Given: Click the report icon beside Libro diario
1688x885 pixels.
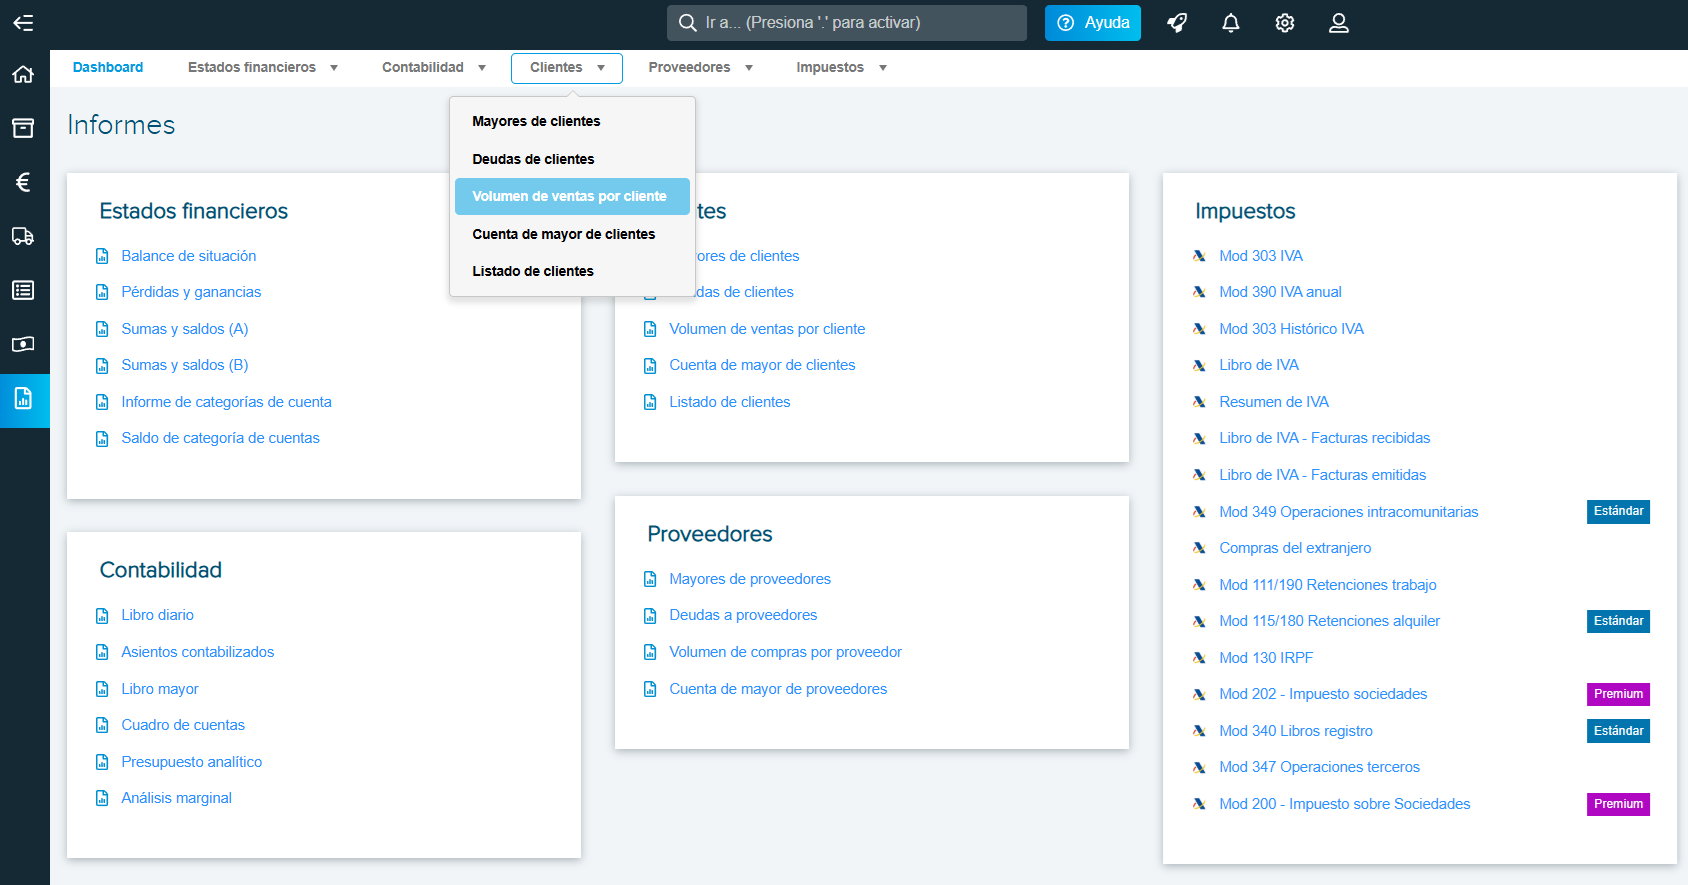Looking at the screenshot, I should click(102, 615).
